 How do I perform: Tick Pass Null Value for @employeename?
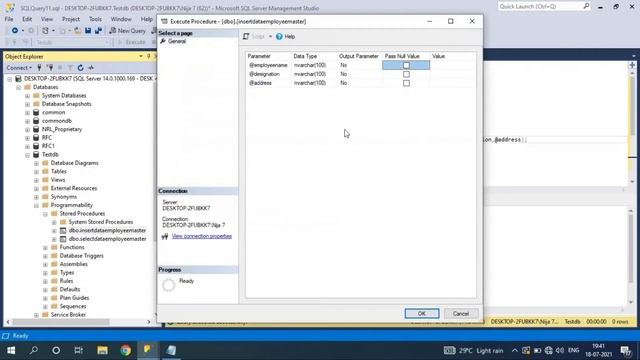406,65
